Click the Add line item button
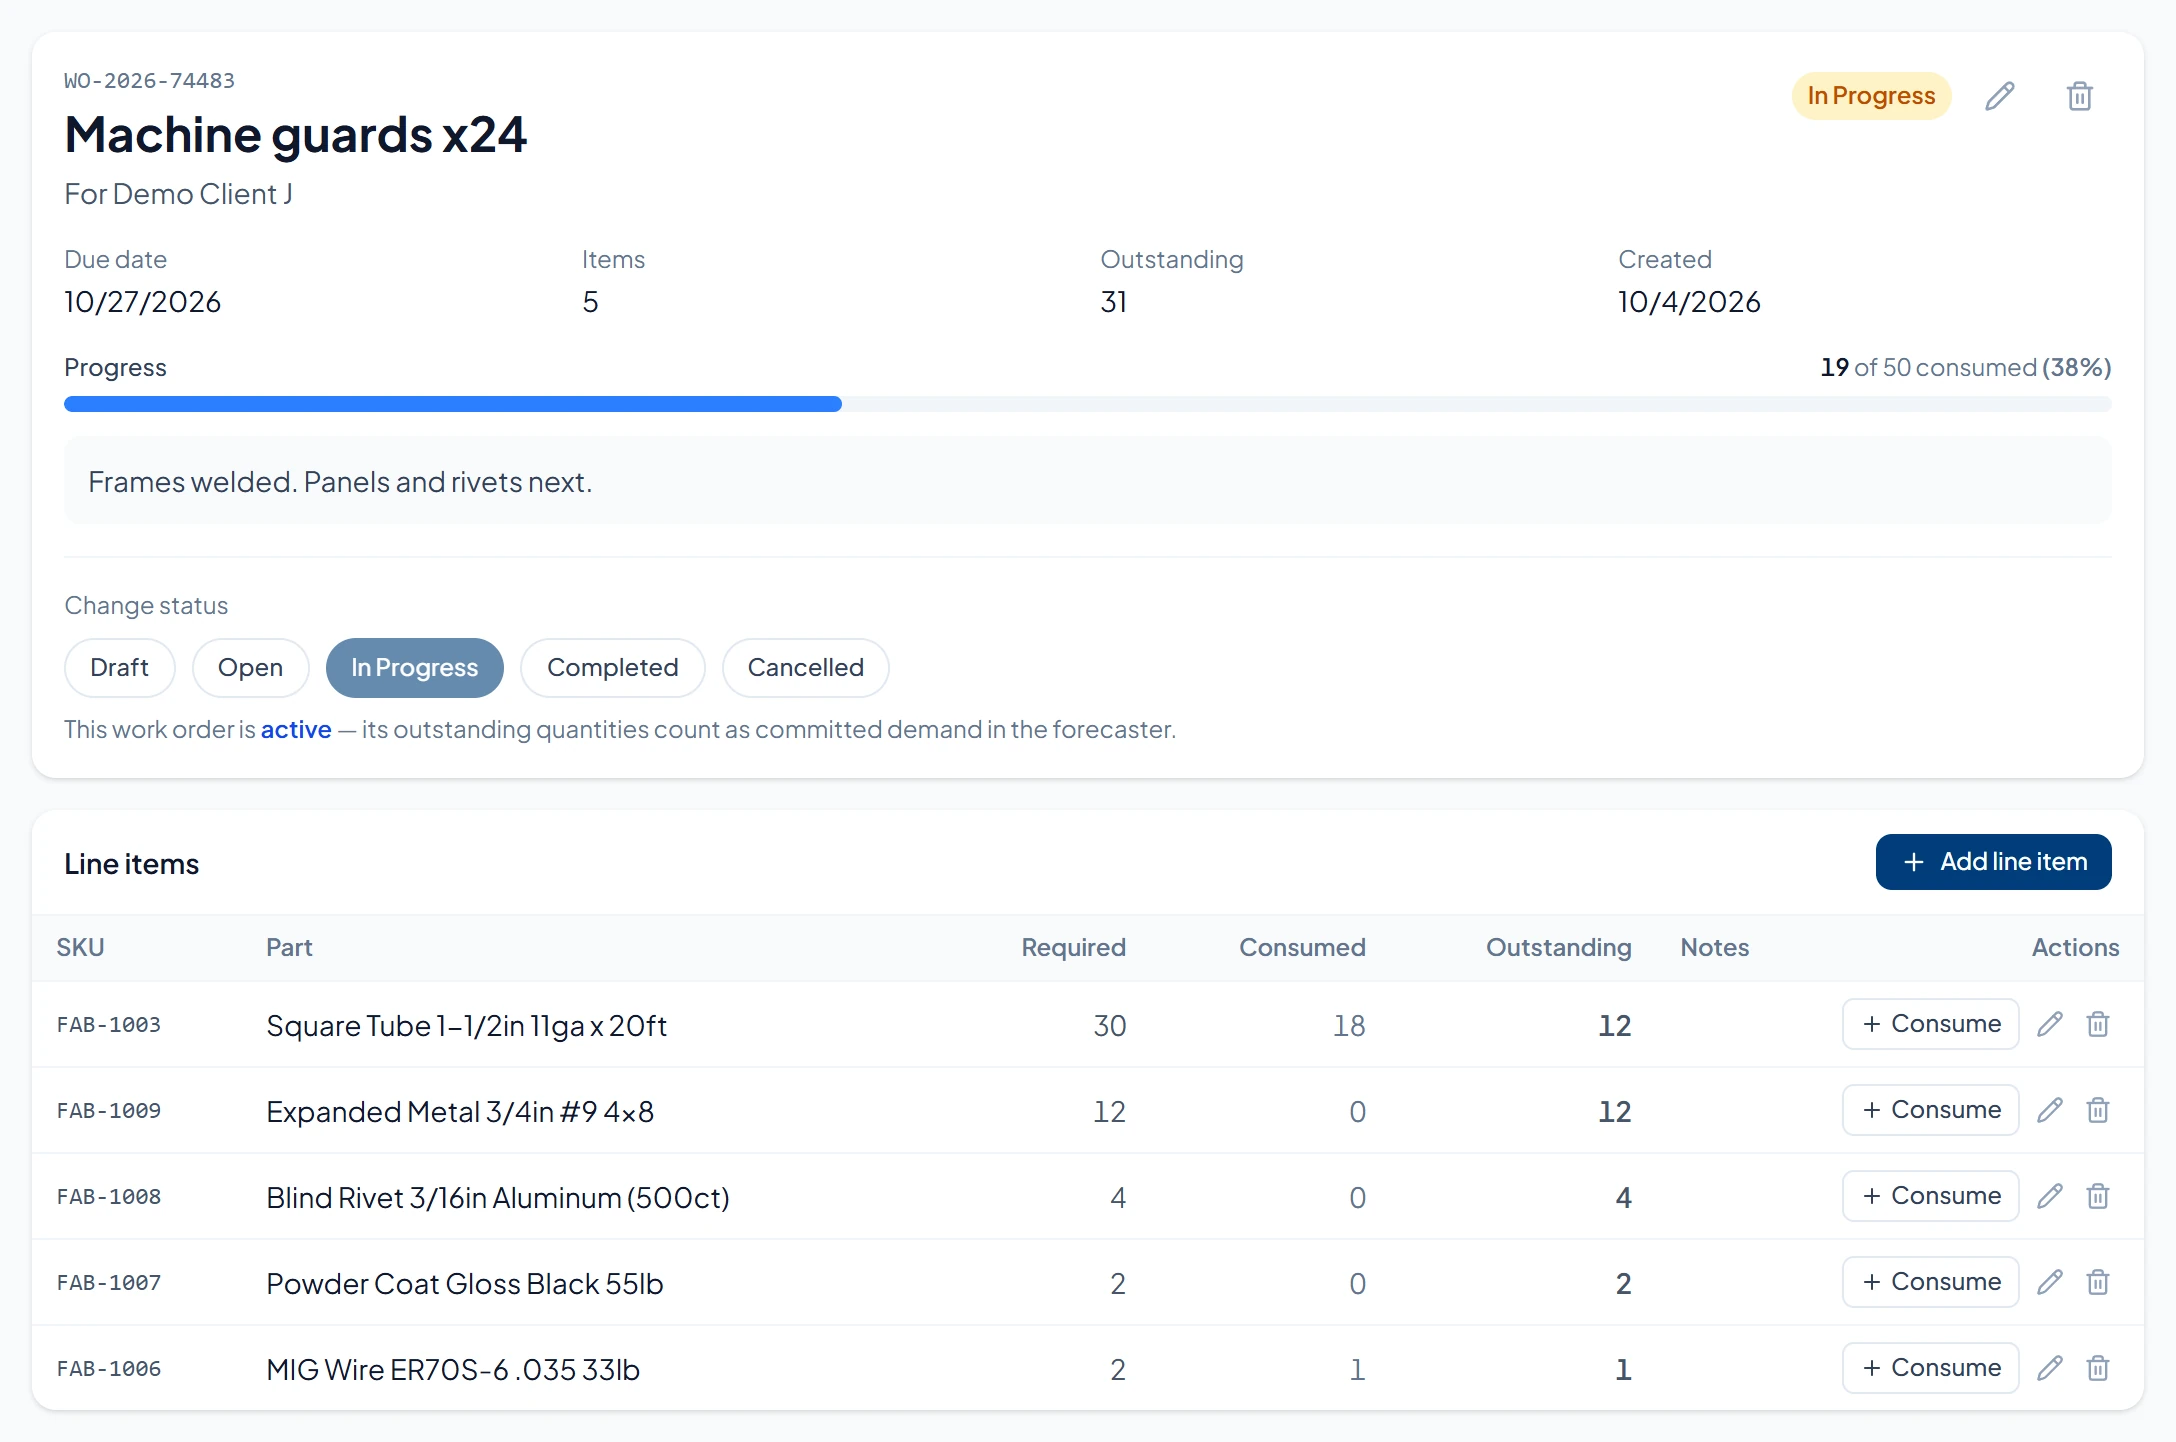The height and width of the screenshot is (1442, 2176). pyautogui.click(x=1993, y=862)
